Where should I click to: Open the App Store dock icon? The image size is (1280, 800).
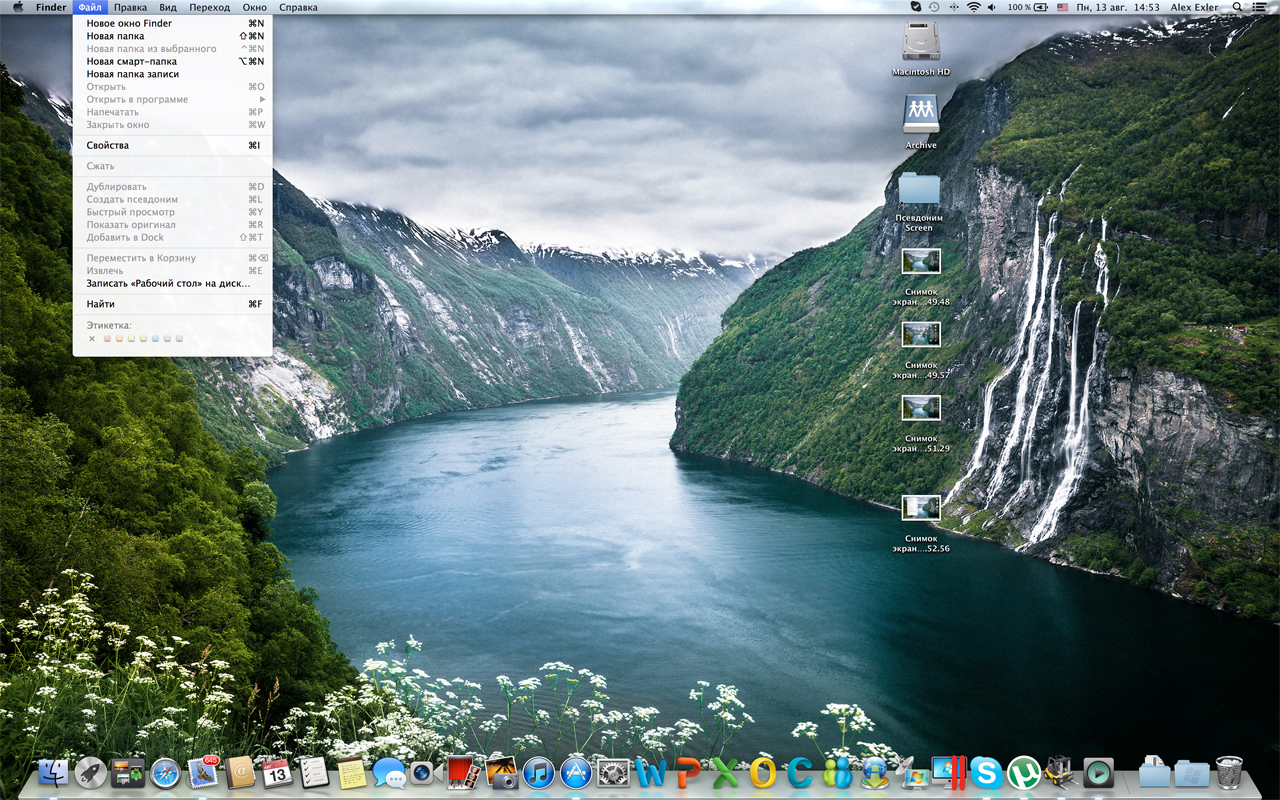pos(576,773)
